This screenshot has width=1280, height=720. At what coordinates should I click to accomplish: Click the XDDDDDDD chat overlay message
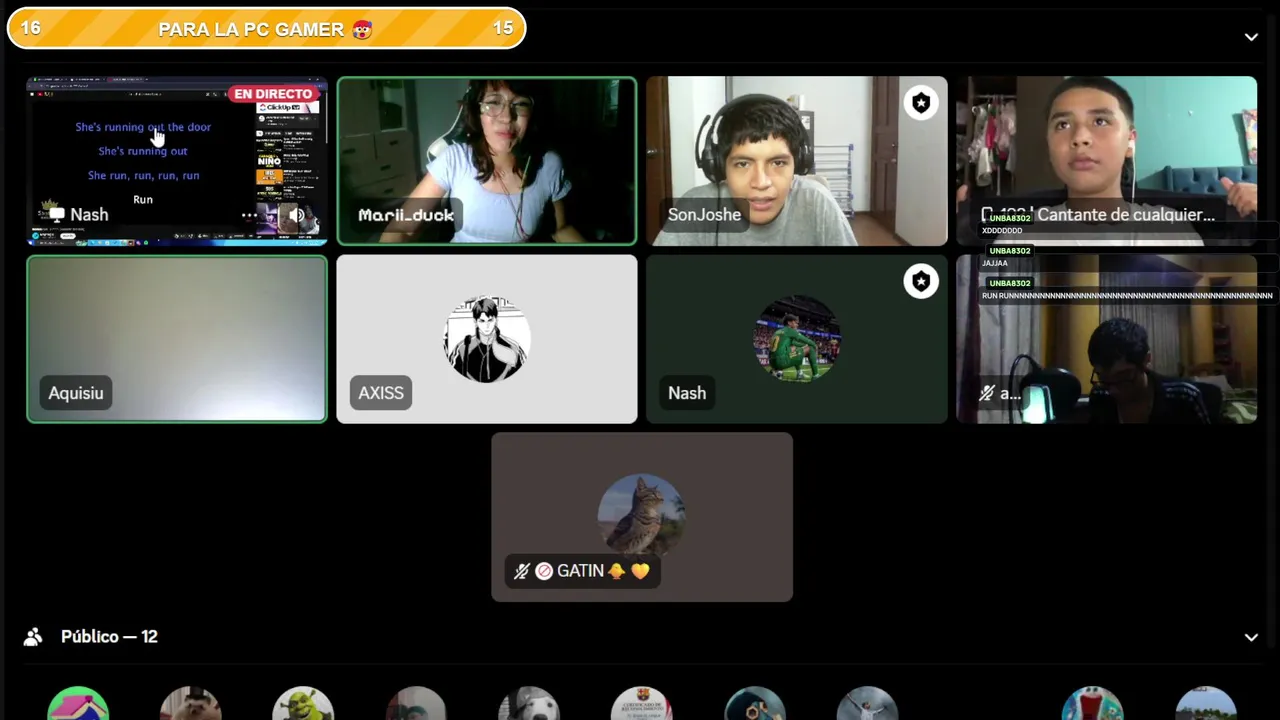[x=1002, y=231]
